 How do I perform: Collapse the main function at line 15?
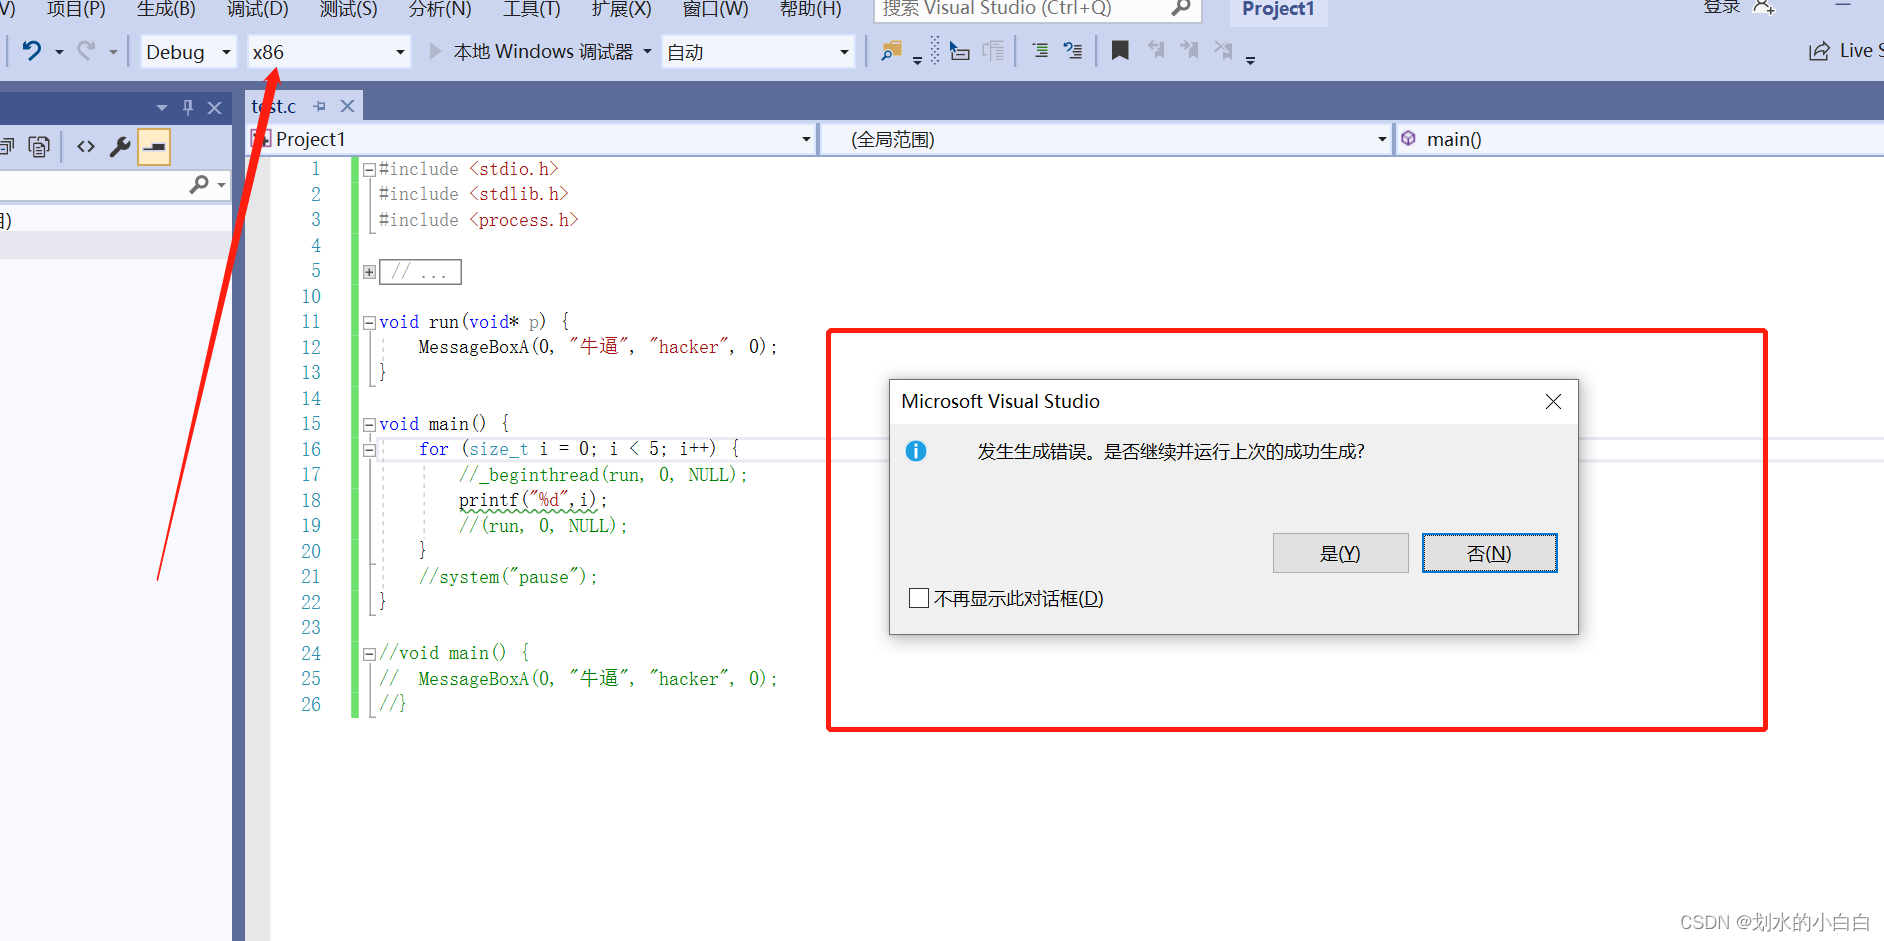(x=369, y=425)
